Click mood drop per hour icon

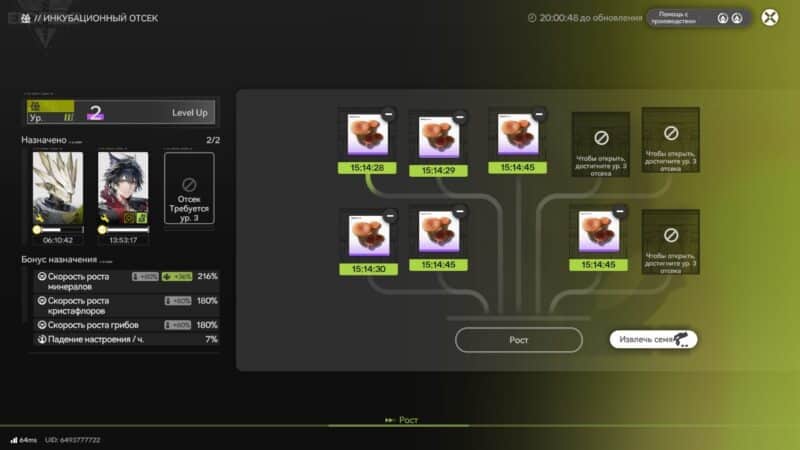click(42, 339)
